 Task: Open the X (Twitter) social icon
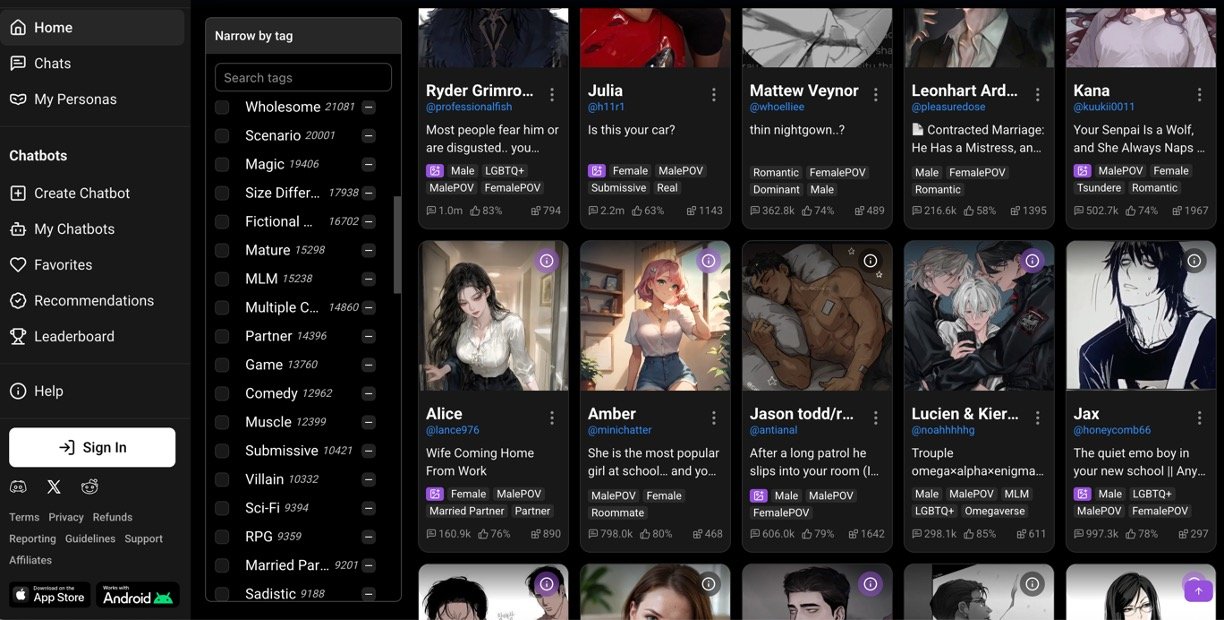(54, 487)
